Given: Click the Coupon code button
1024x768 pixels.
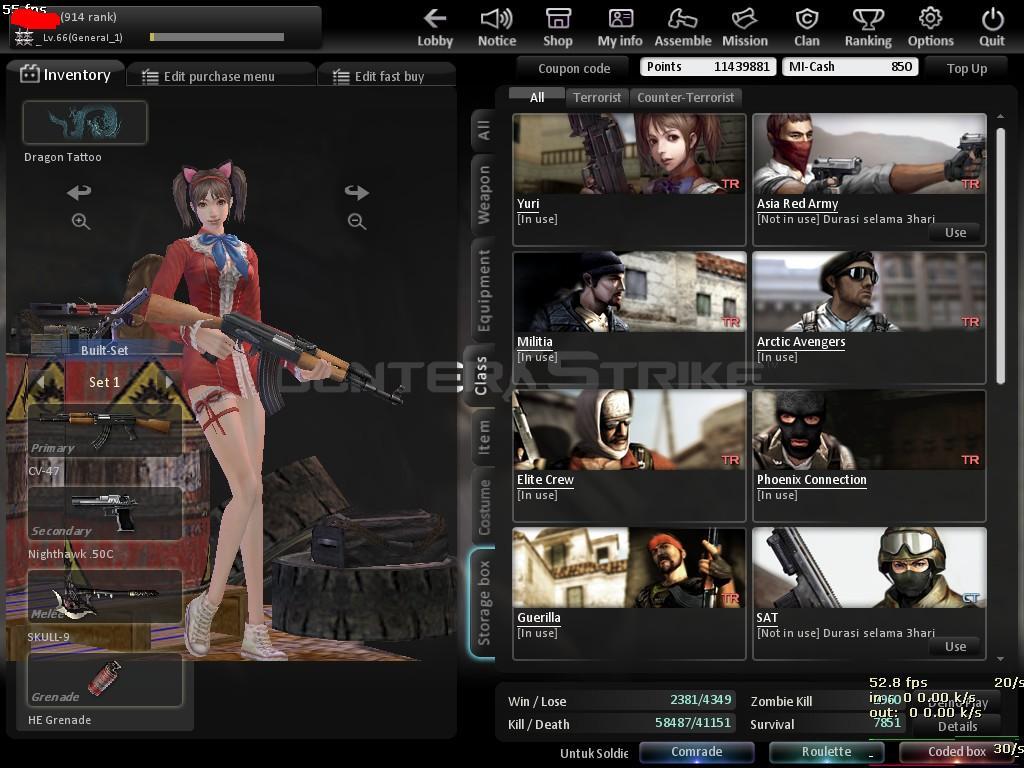Looking at the screenshot, I should pyautogui.click(x=573, y=68).
